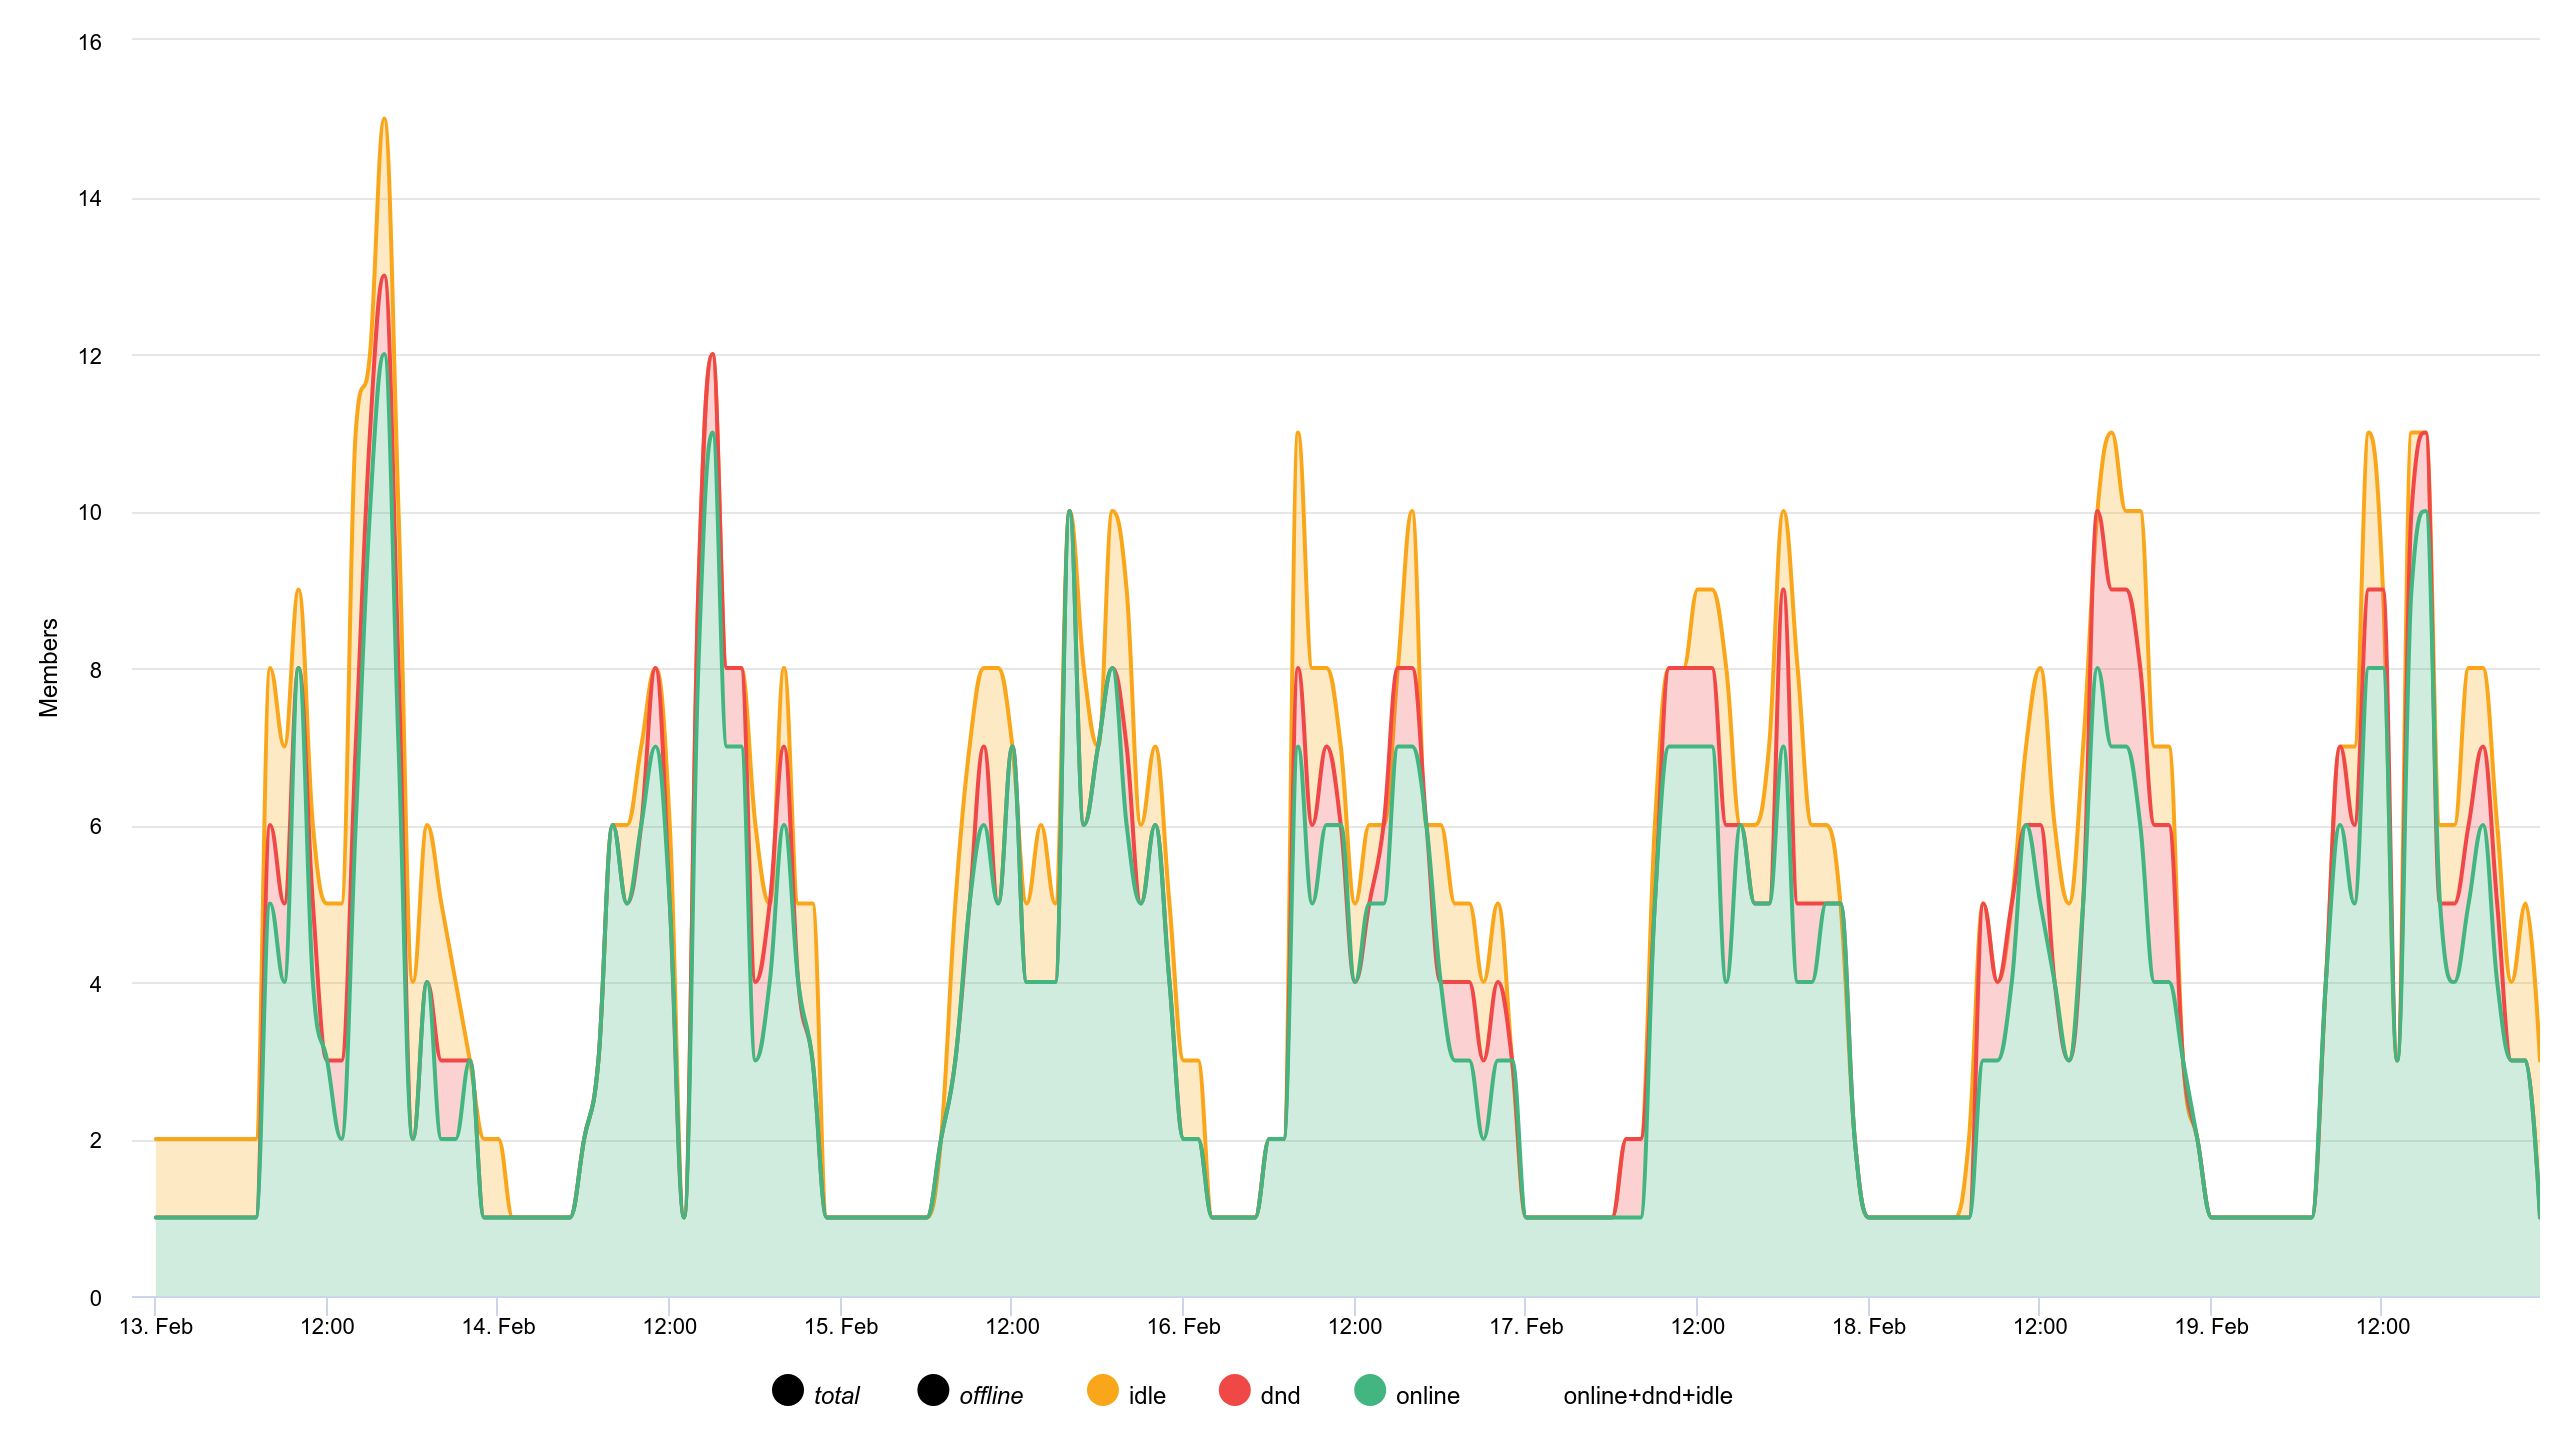Toggle the 'online+dnd+idle' legend entry

(x=1647, y=1396)
